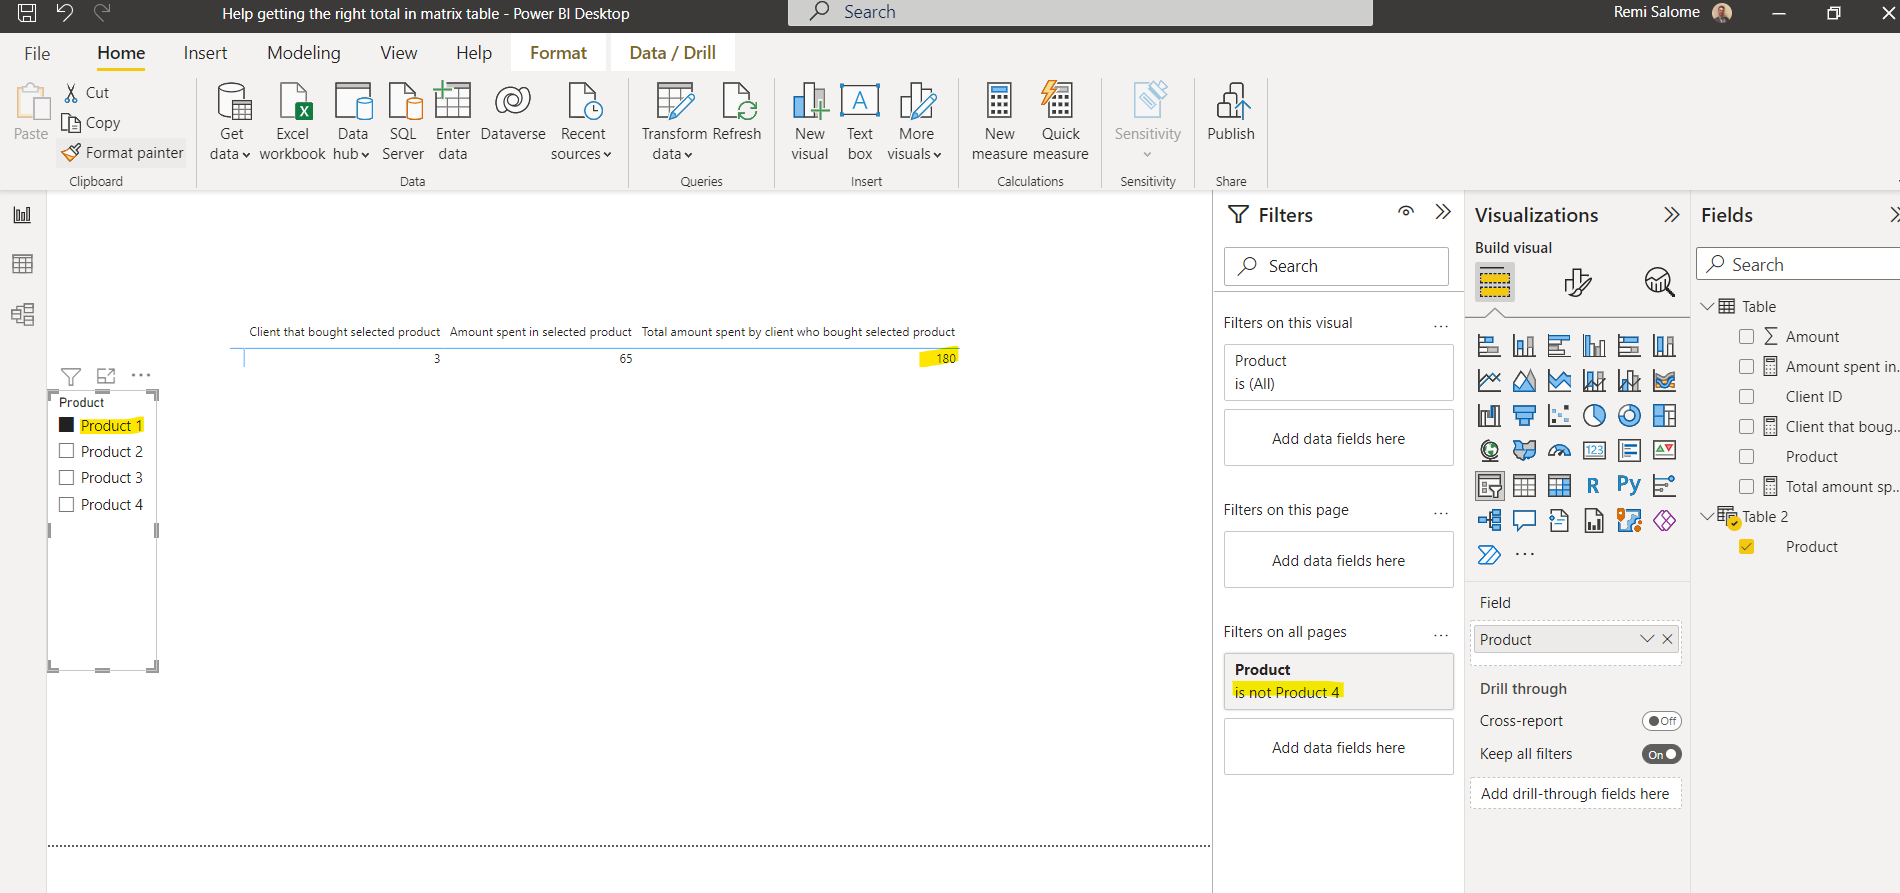The image size is (1900, 893).
Task: Open Product field well dropdown arrow
Action: pyautogui.click(x=1646, y=640)
